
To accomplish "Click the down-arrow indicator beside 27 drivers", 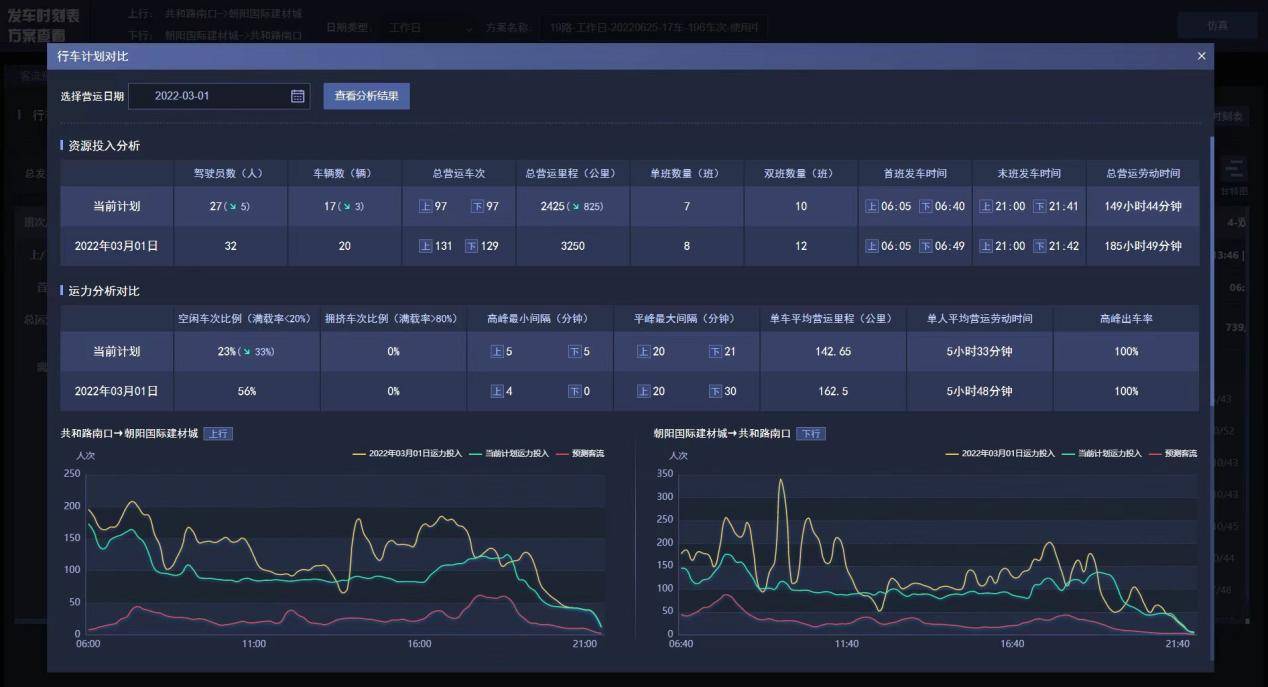I will point(231,207).
